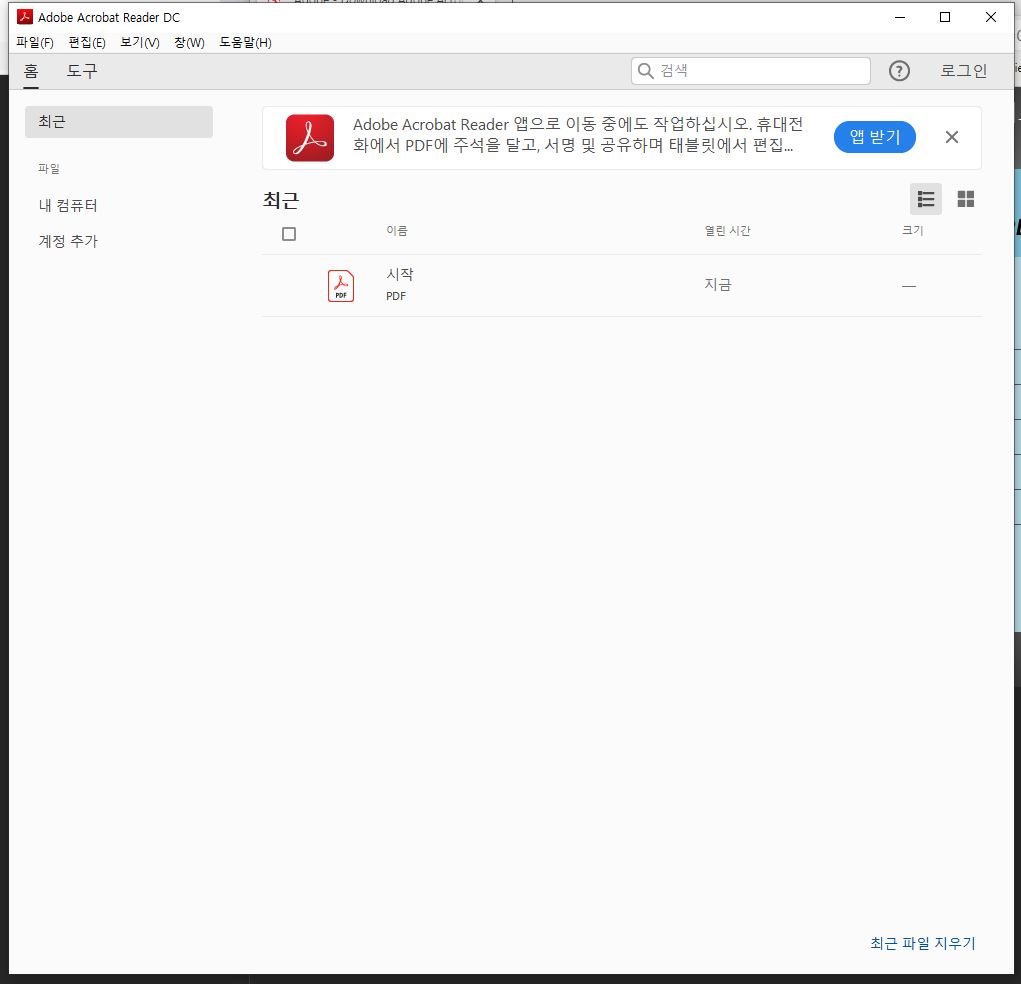Click the PDF file icon for 시작

click(x=341, y=286)
